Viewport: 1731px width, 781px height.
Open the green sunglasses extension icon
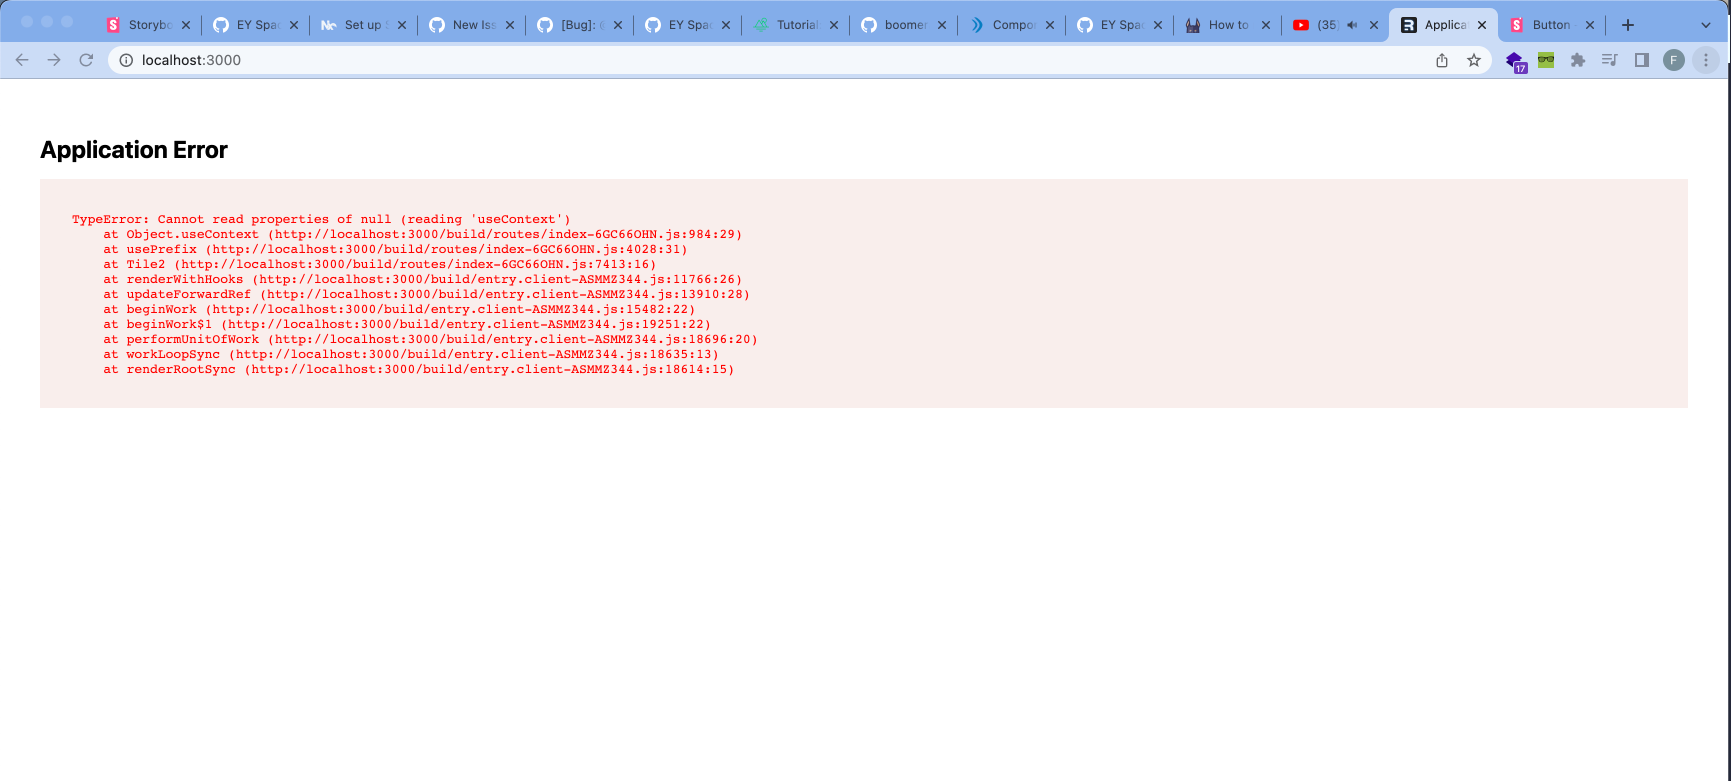pos(1546,60)
